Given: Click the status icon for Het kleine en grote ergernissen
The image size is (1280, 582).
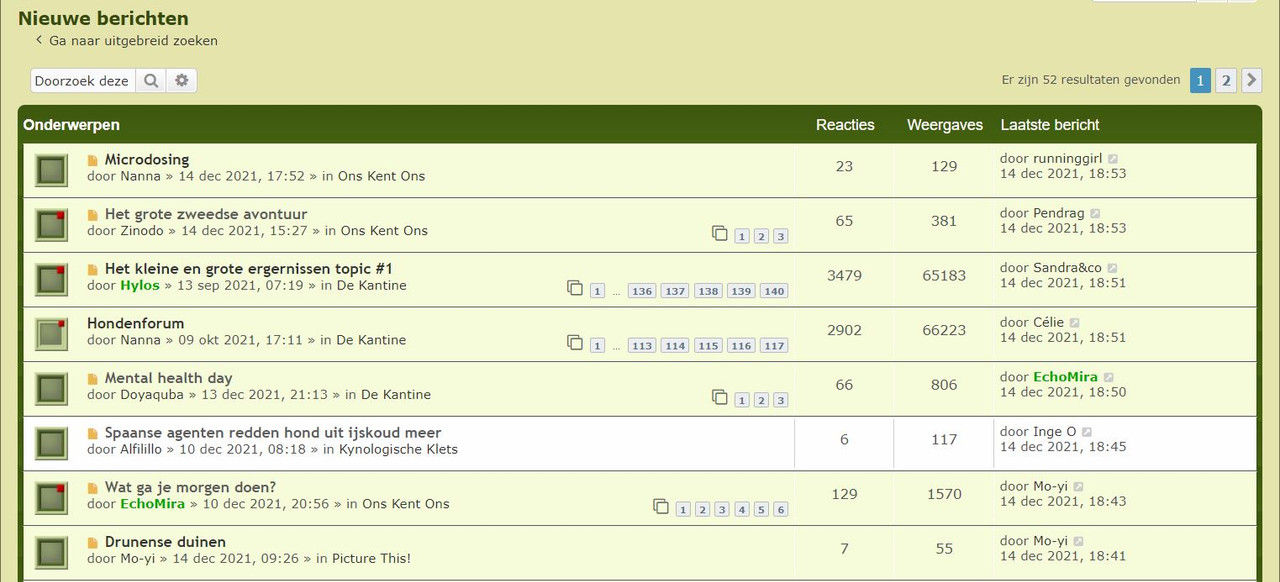Looking at the screenshot, I should point(51,279).
